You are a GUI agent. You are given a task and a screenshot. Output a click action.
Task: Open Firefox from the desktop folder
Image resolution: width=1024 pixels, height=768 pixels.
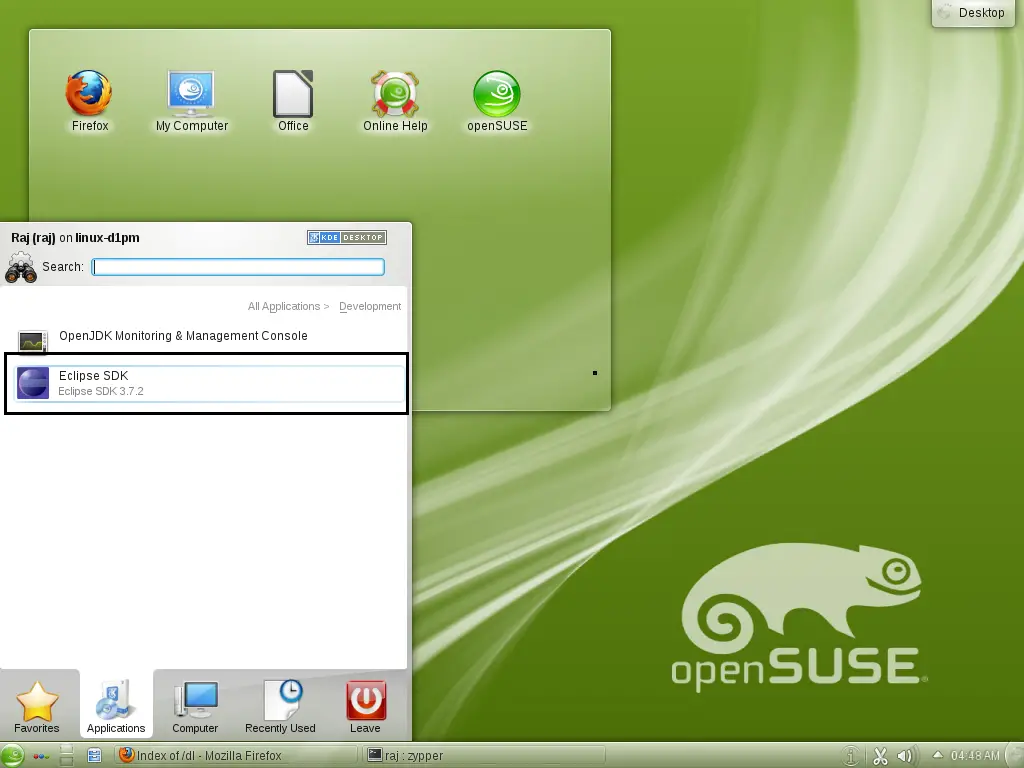89,101
